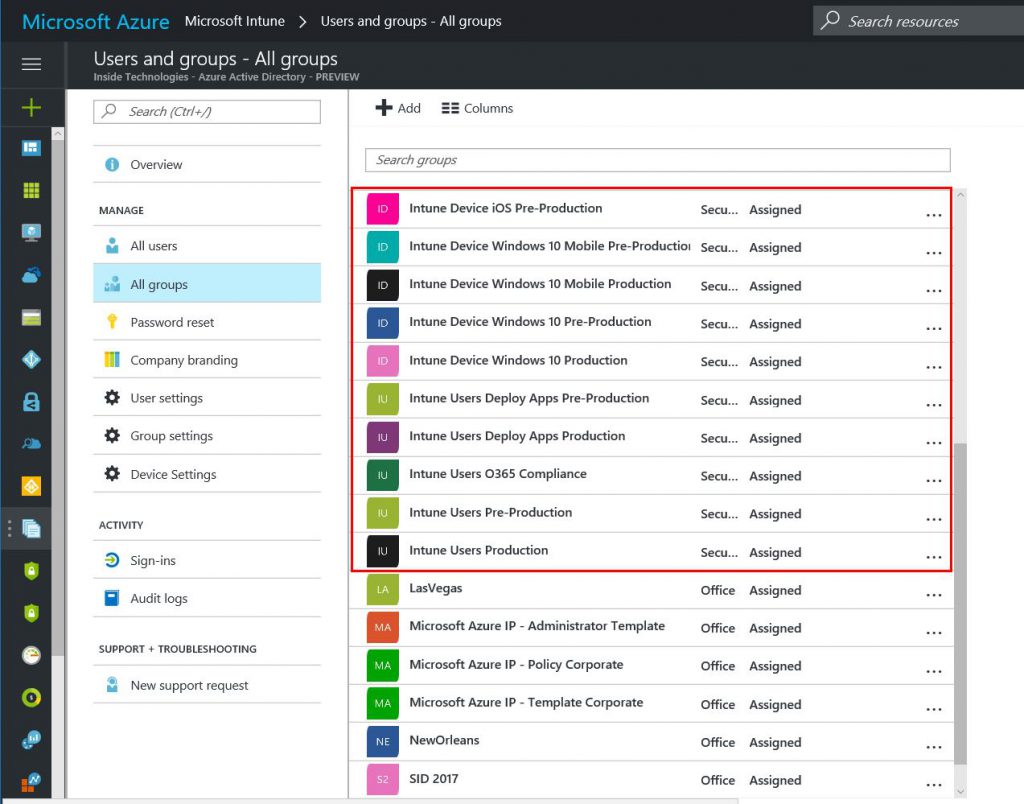
Task: Open more options for Intune Users Deploy Apps Pre-Production
Action: 934,405
